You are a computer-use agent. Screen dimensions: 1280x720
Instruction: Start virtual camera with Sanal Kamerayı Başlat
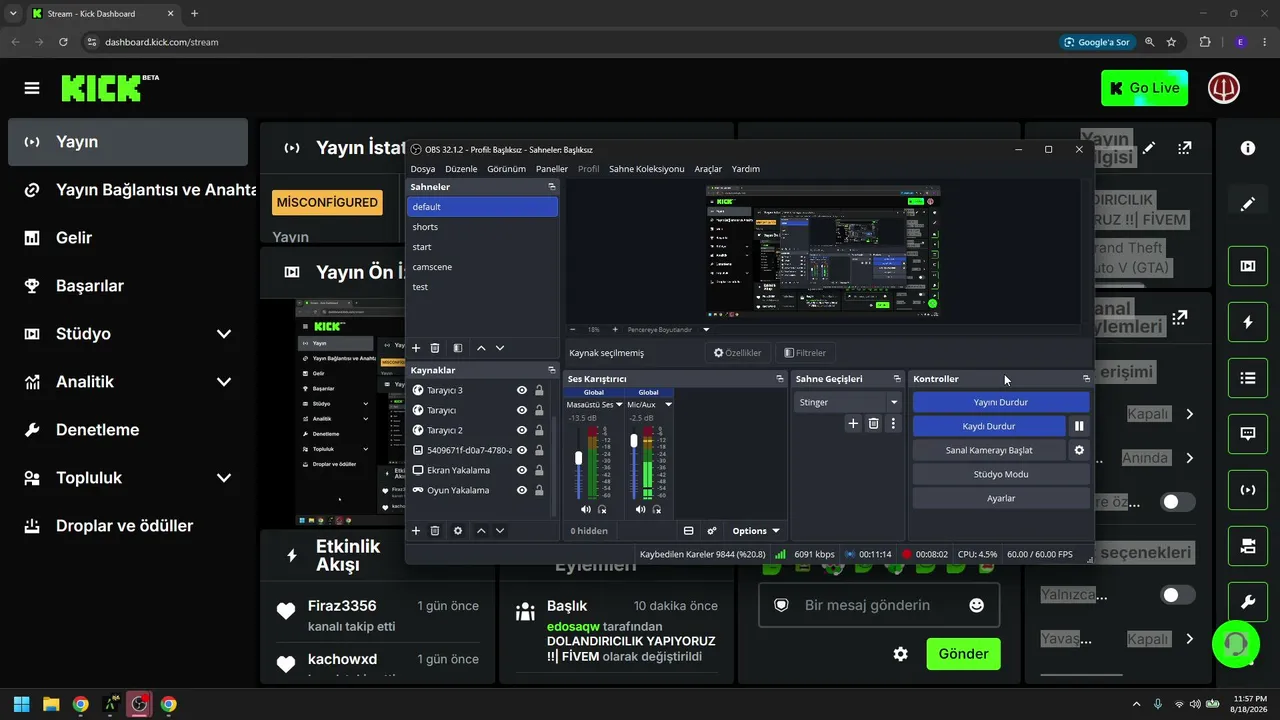point(989,450)
